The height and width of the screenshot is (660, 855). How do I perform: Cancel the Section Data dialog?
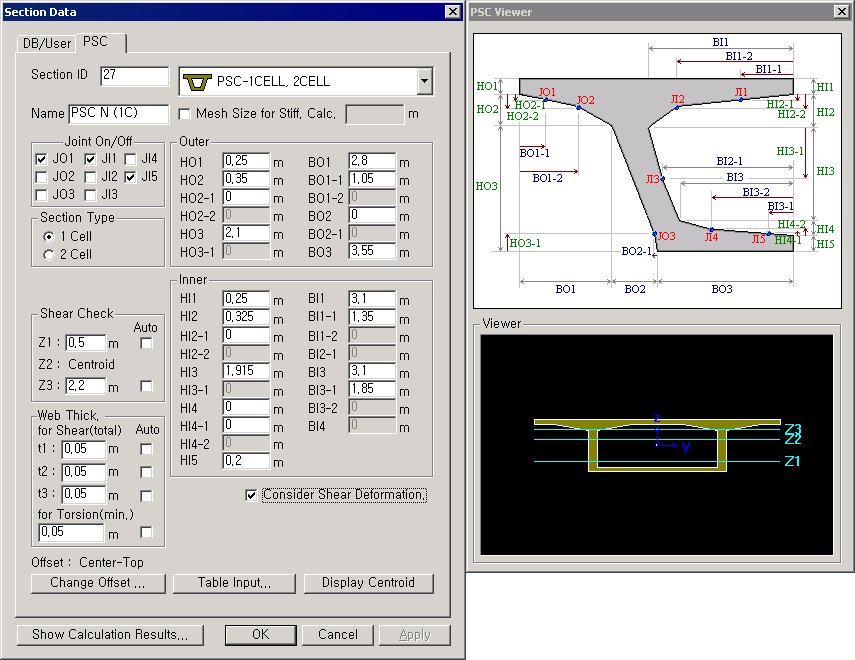click(x=338, y=635)
